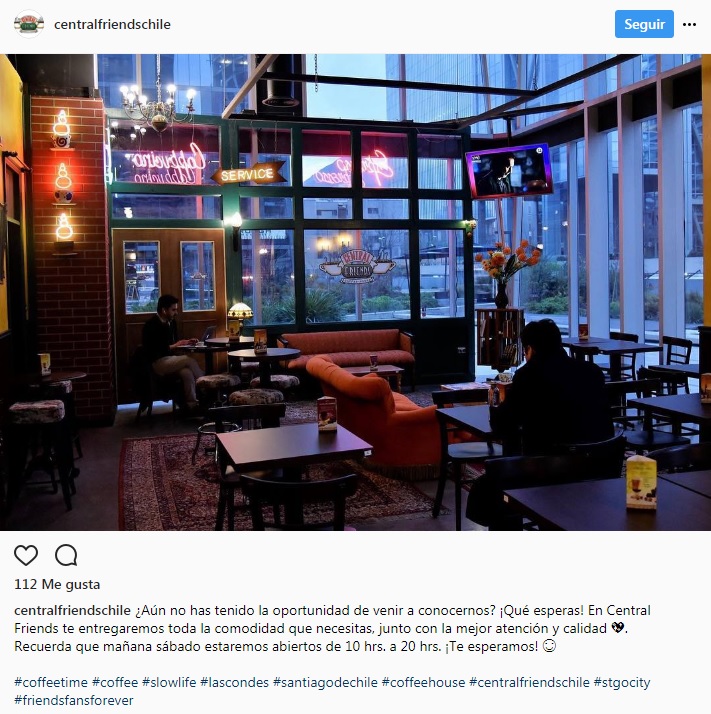The image size is (711, 714).
Task: Open the centralfriendschile username in the header
Action: point(112,25)
